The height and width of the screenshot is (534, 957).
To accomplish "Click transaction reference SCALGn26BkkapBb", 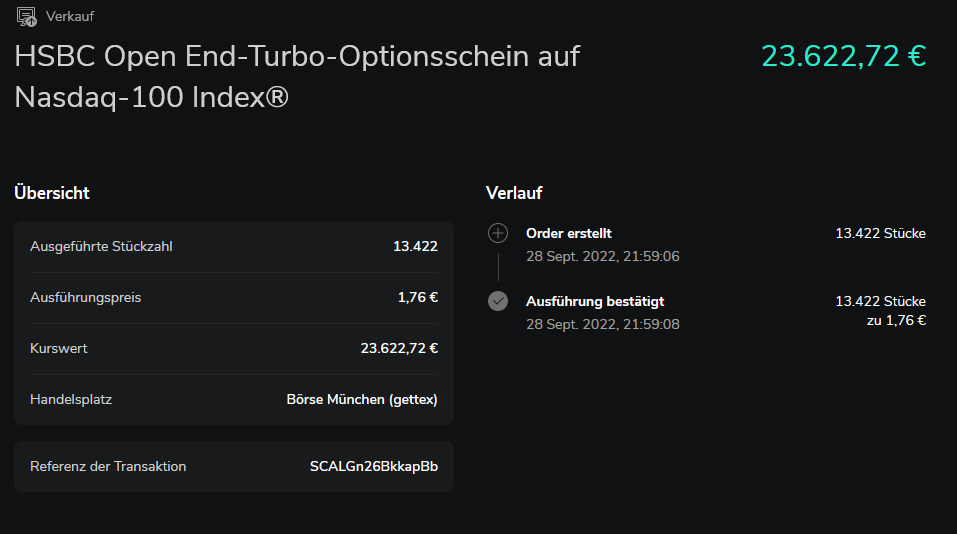I will [x=374, y=466].
